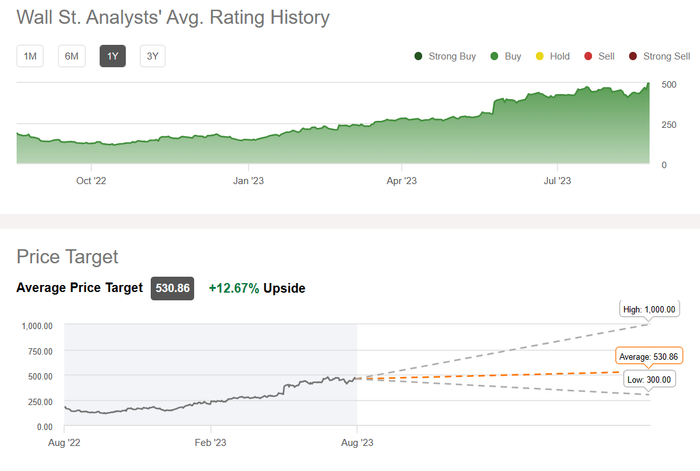Click the Average: 530.86 callout label
The height and width of the screenshot is (471, 700).
648,356
